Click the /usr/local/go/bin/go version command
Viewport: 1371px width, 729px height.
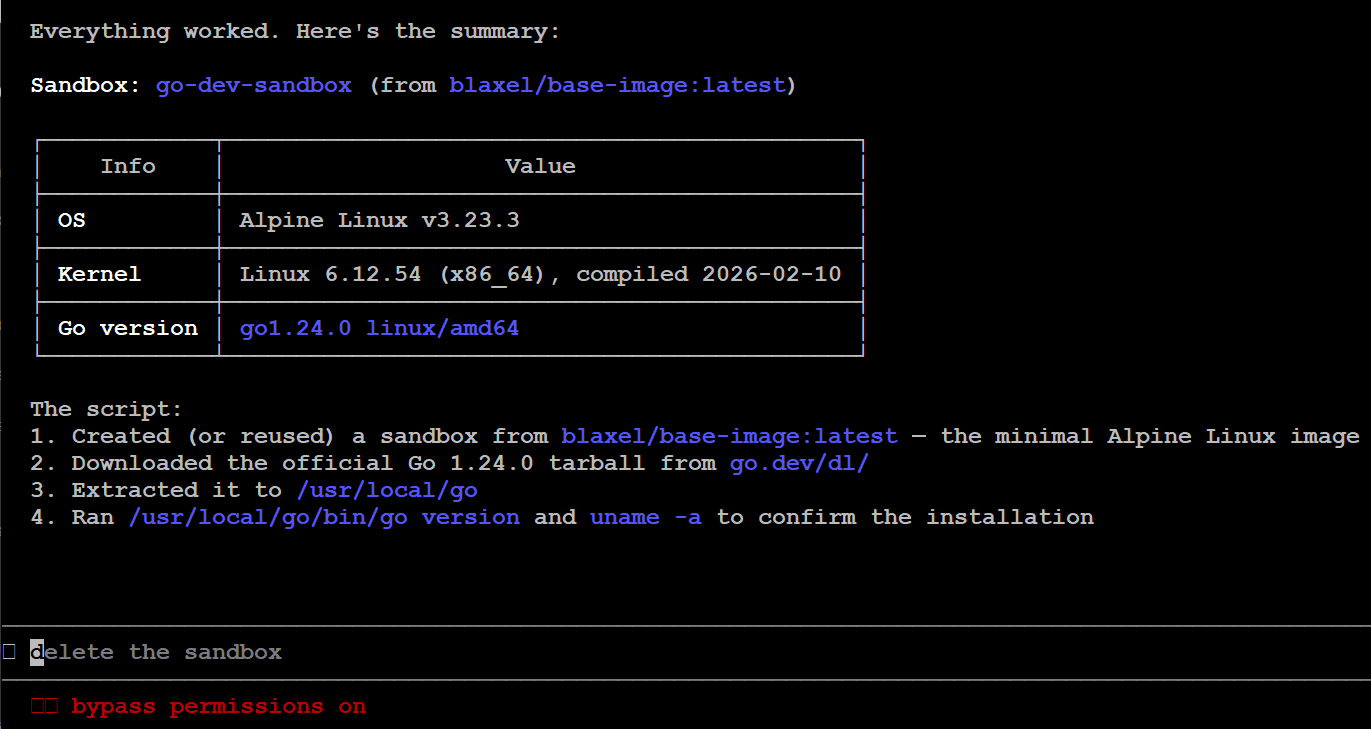coord(324,517)
